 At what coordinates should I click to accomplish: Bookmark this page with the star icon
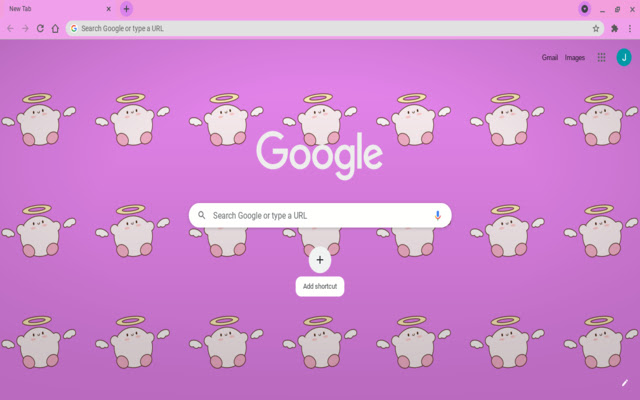click(596, 28)
